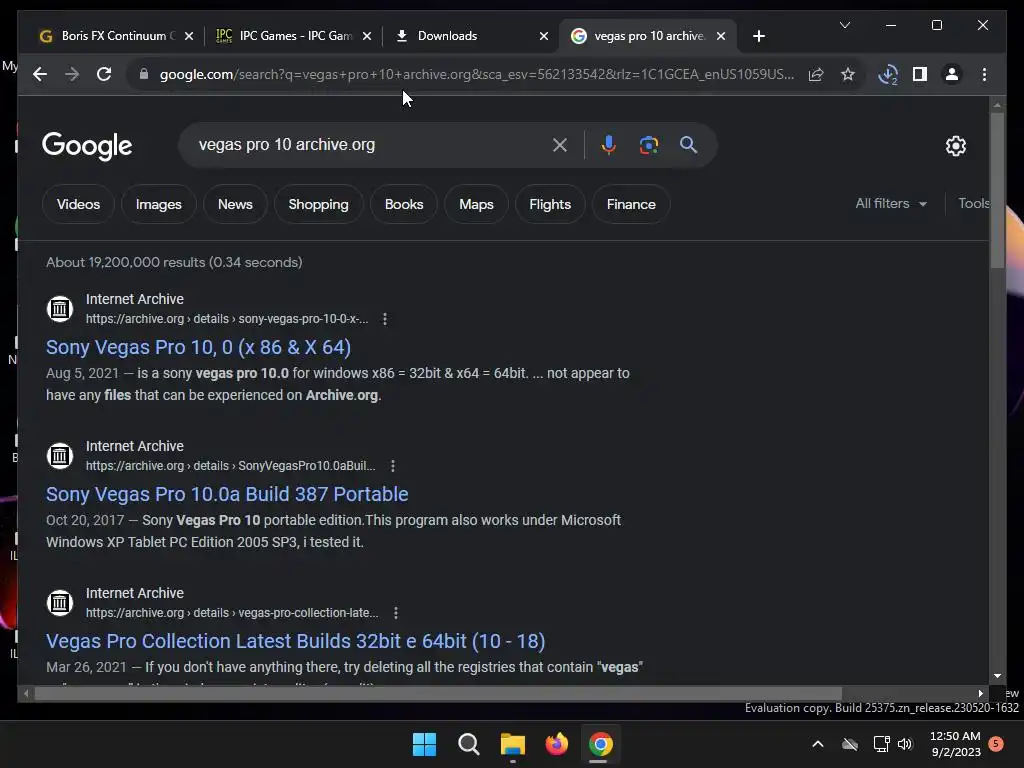Open the Chrome downloads indicator icon
The height and width of the screenshot is (768, 1024).
(x=888, y=74)
